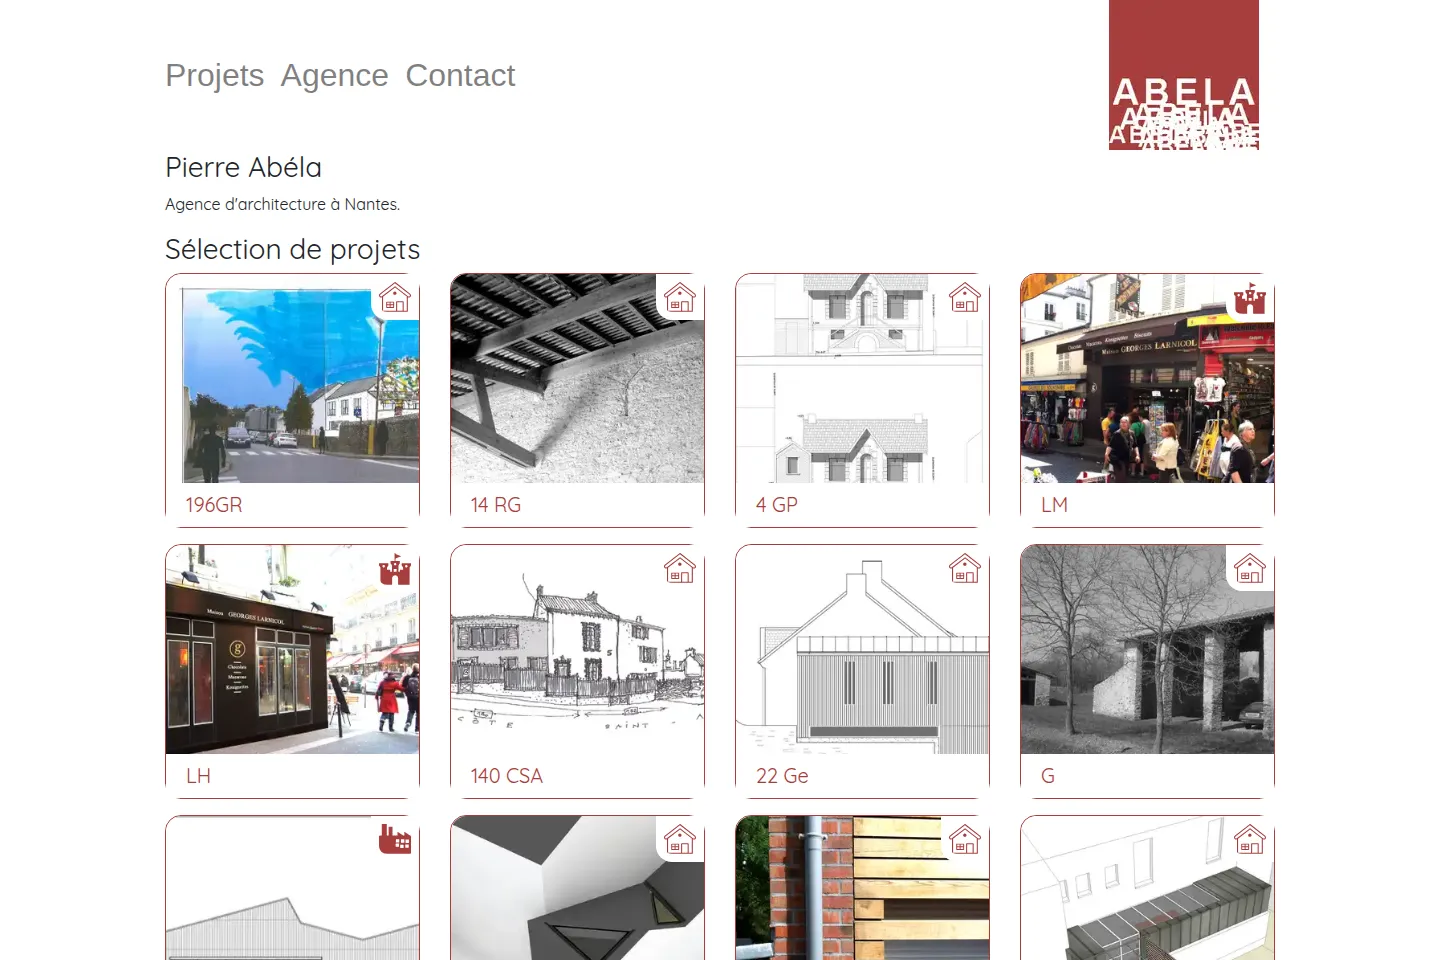Viewport: 1440px width, 960px height.
Task: Click the house icon on 22 Ge card
Action: coord(965,569)
